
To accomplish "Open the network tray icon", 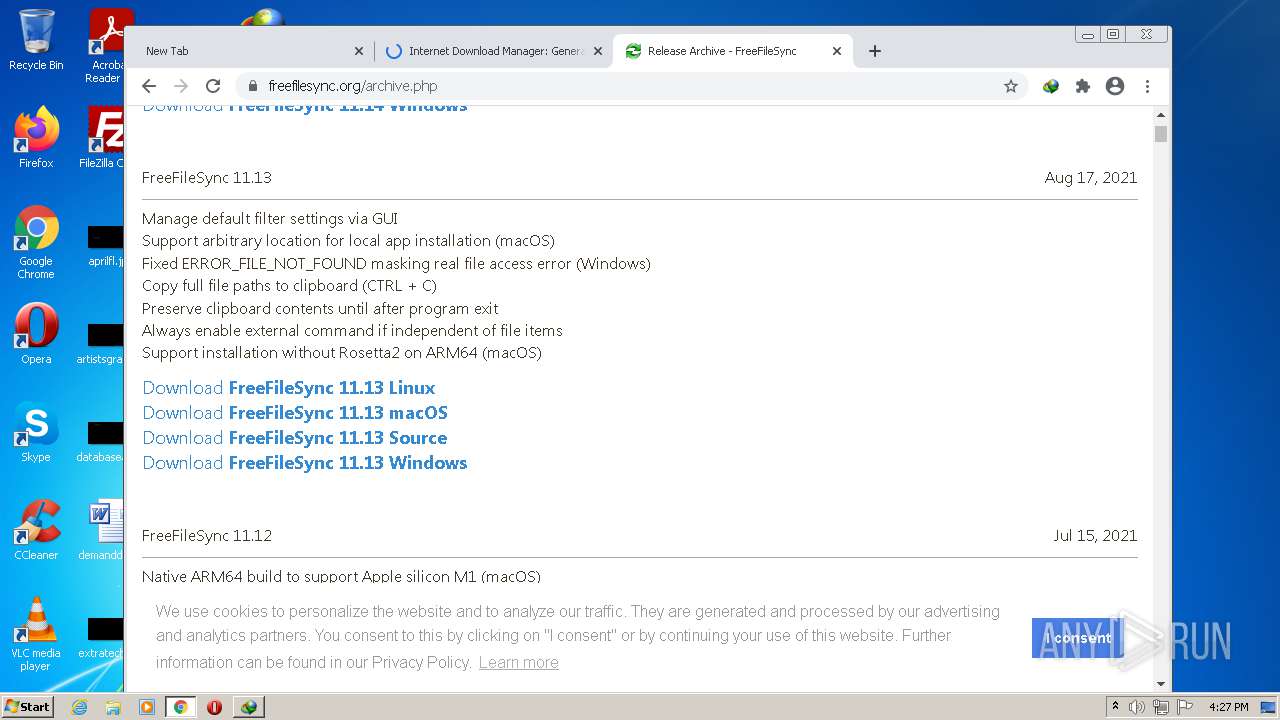I will (x=1161, y=707).
